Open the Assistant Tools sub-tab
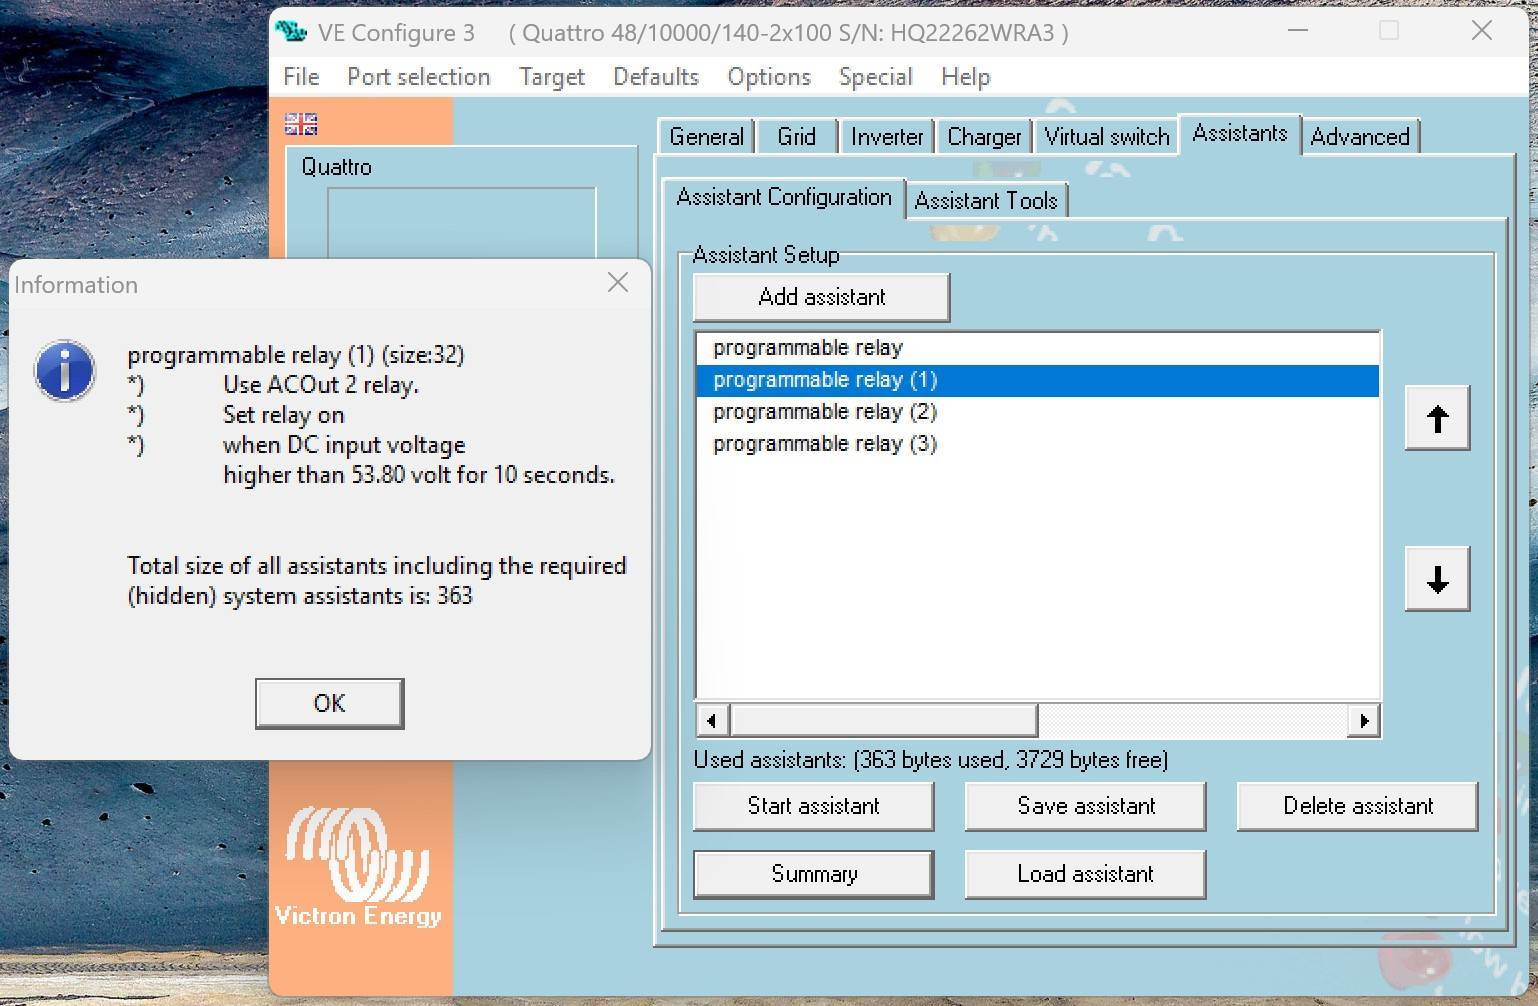 click(986, 201)
